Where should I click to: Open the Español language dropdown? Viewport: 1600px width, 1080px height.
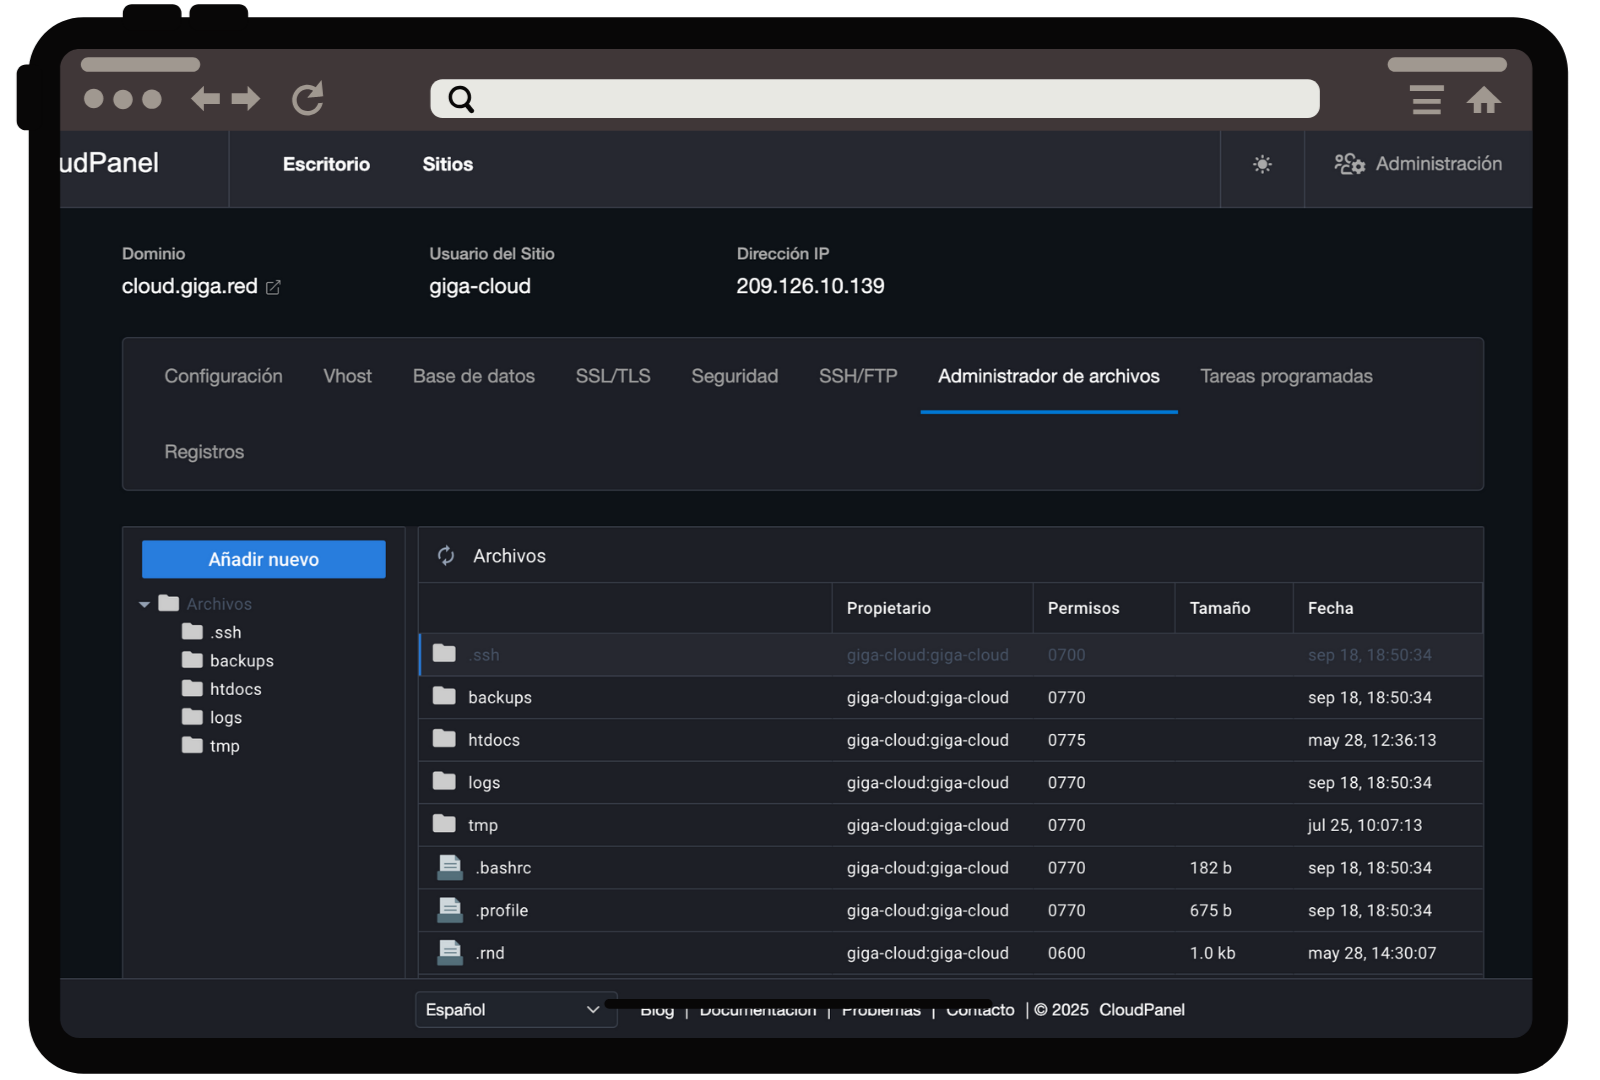pyautogui.click(x=514, y=1010)
